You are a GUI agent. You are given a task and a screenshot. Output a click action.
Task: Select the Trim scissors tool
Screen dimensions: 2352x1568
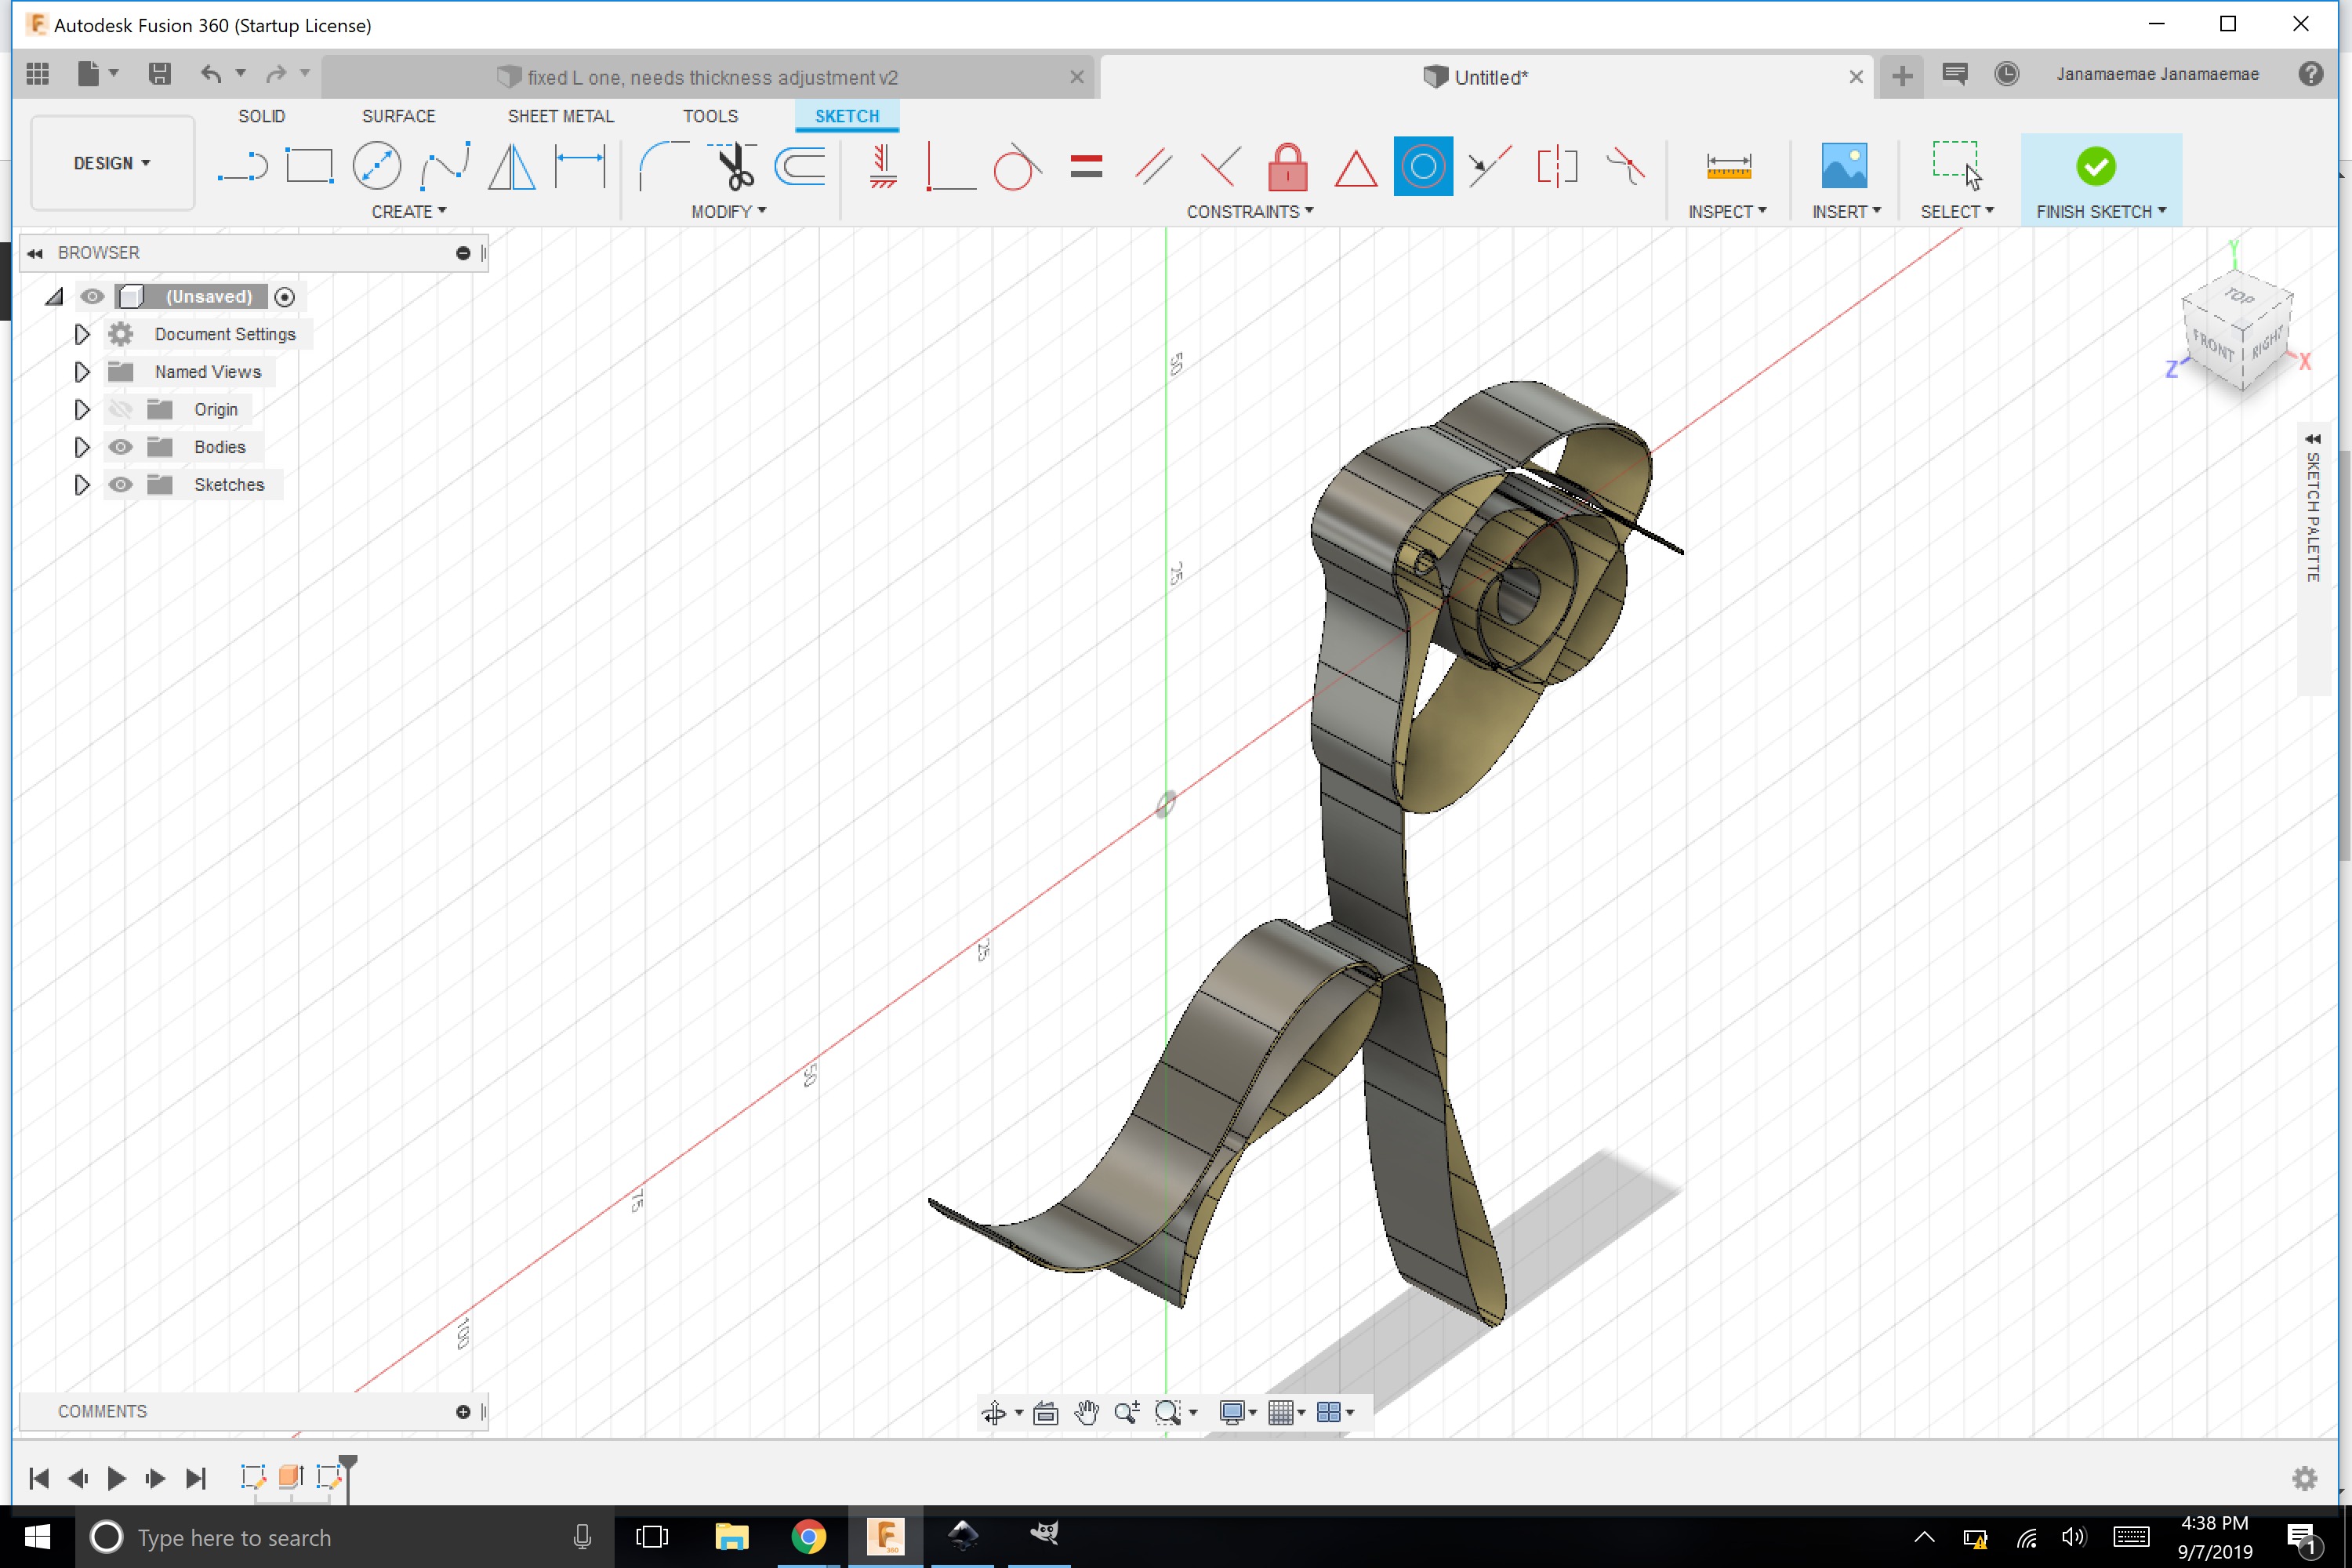click(735, 166)
